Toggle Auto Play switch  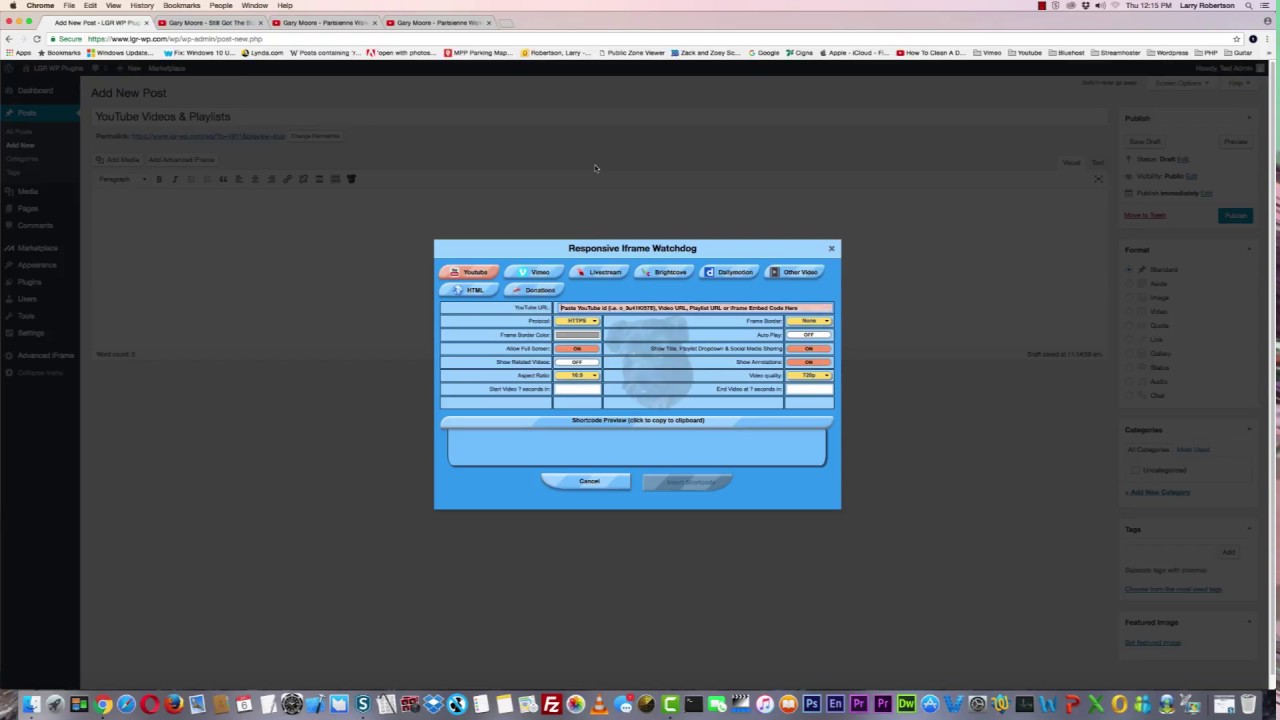tap(809, 335)
